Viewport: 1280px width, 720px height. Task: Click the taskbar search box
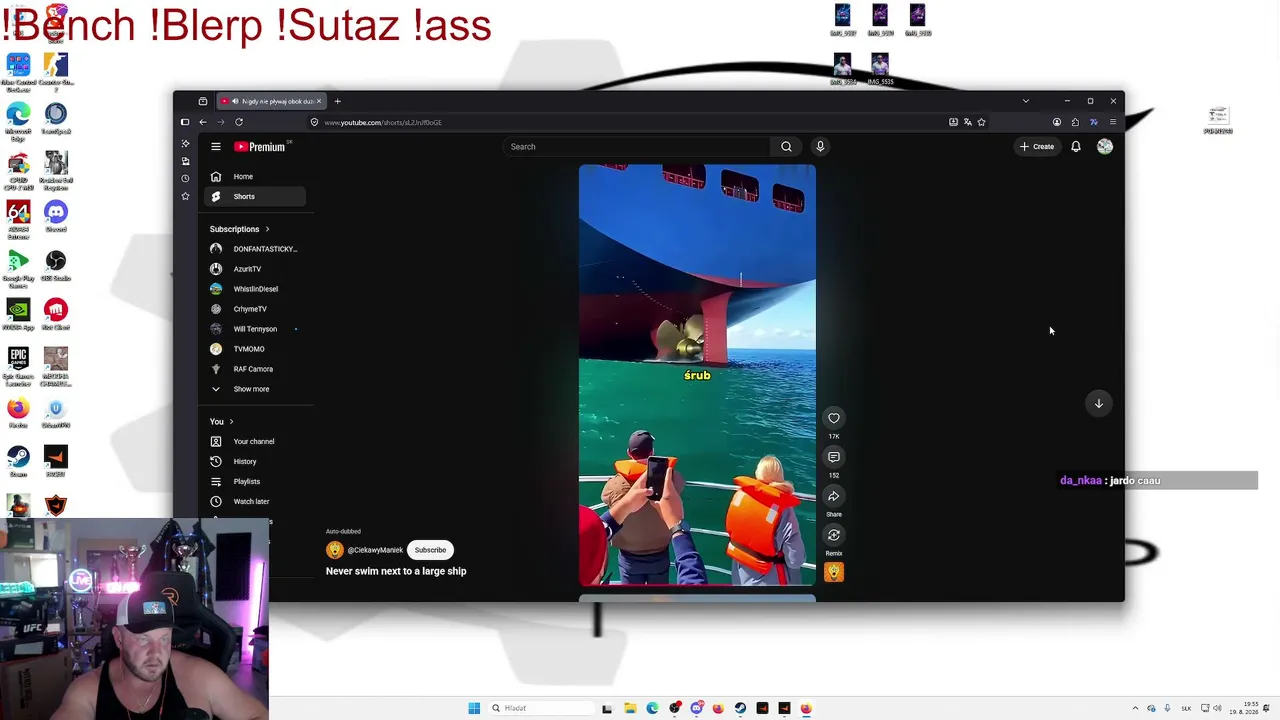tap(540, 708)
